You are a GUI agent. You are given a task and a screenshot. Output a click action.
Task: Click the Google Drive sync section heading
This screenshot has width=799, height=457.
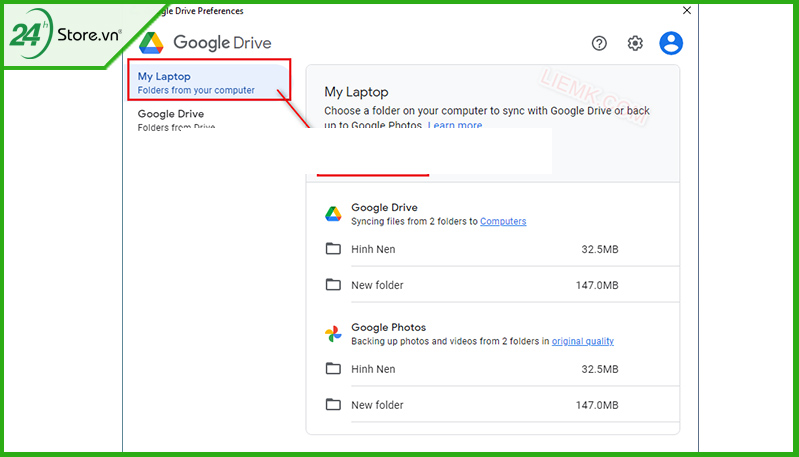[x=384, y=207]
